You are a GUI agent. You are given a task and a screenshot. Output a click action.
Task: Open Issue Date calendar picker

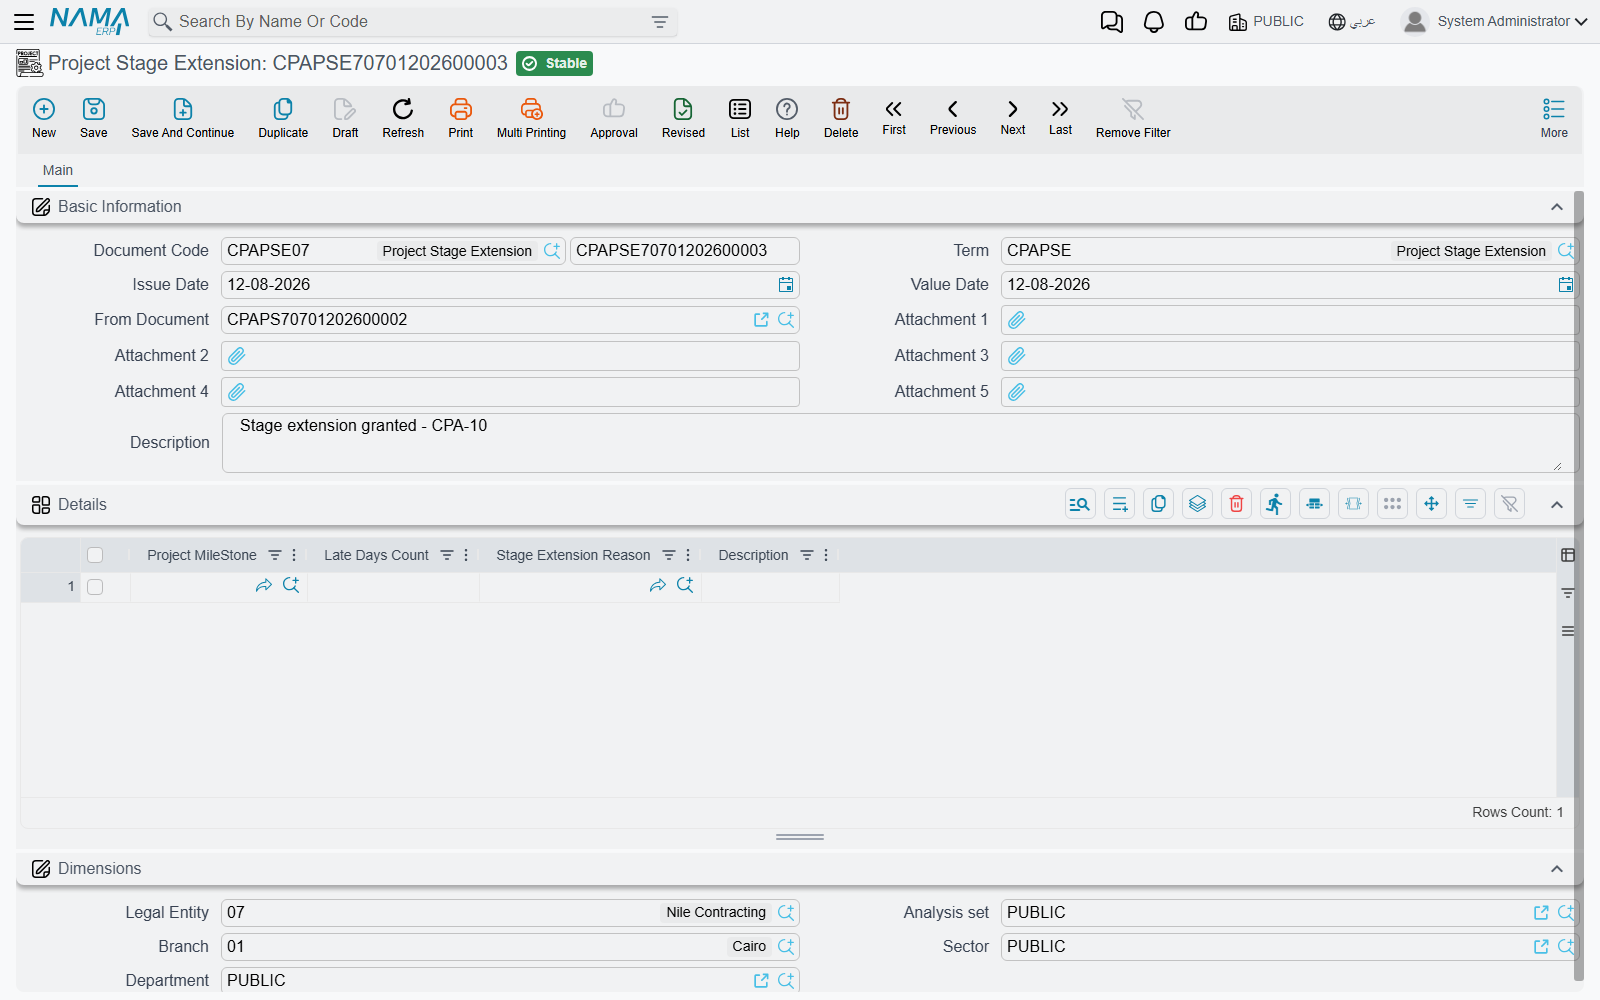tap(786, 285)
